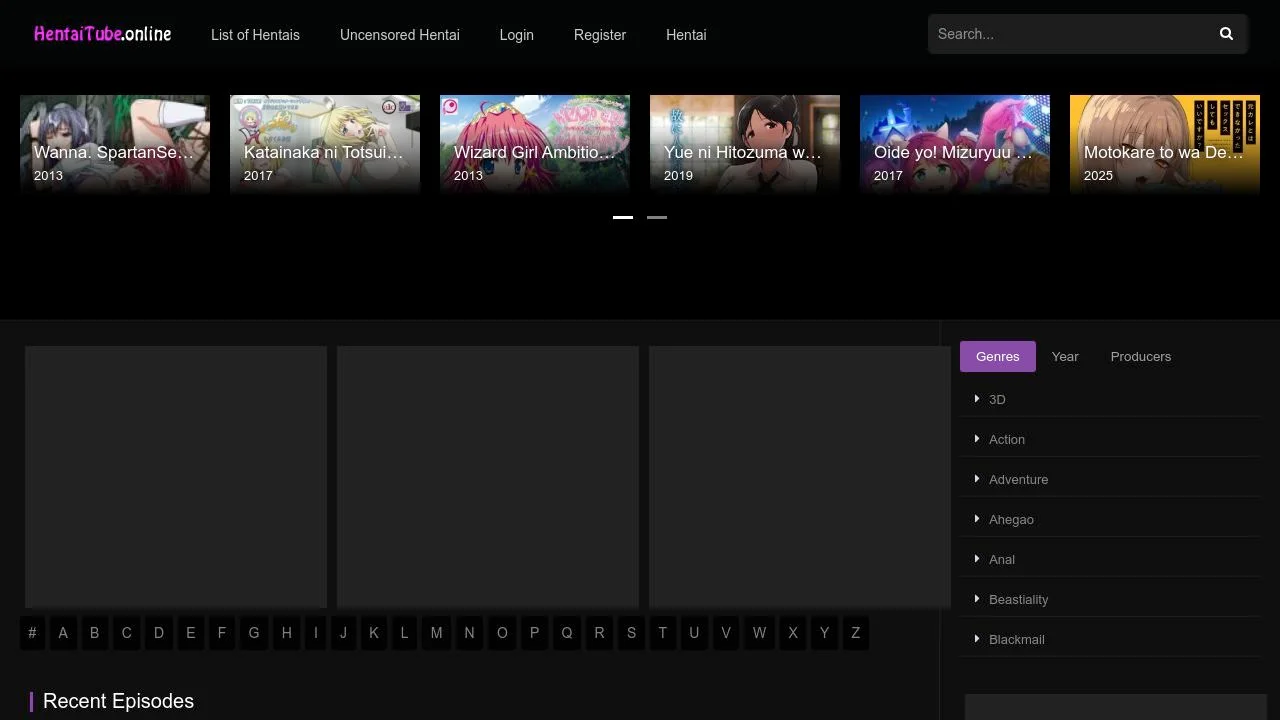1280x720 pixels.
Task: Select the Genres tab
Action: click(x=997, y=356)
